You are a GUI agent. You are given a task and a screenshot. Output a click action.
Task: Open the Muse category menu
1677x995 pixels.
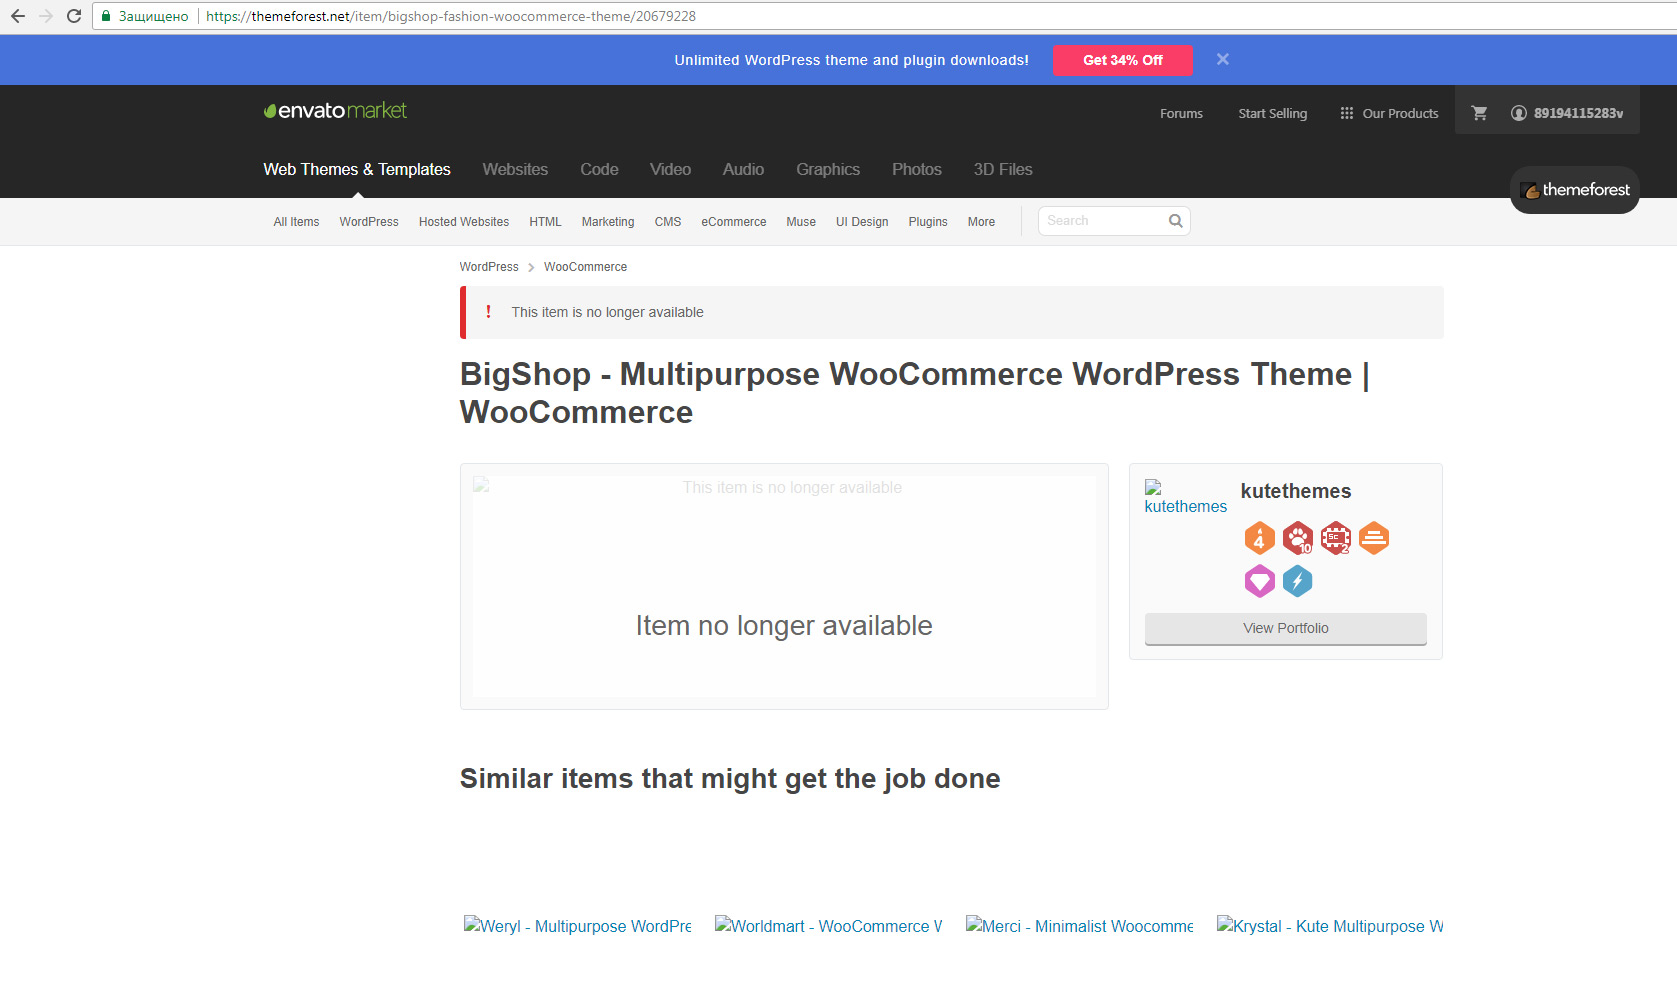tap(801, 222)
